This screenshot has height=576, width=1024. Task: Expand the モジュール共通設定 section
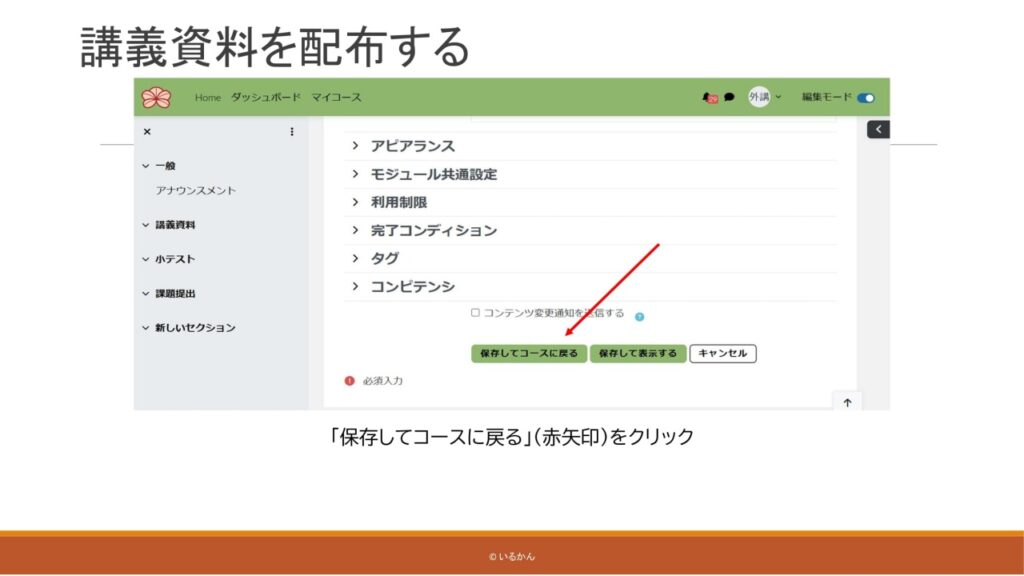(x=433, y=174)
